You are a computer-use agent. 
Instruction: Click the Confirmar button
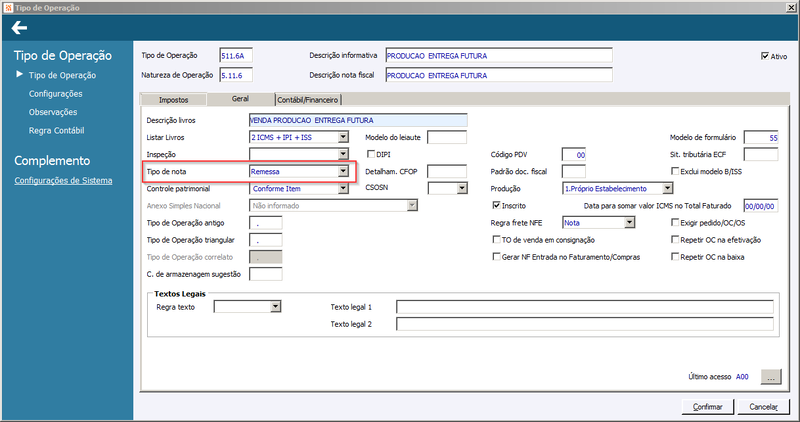[x=708, y=407]
